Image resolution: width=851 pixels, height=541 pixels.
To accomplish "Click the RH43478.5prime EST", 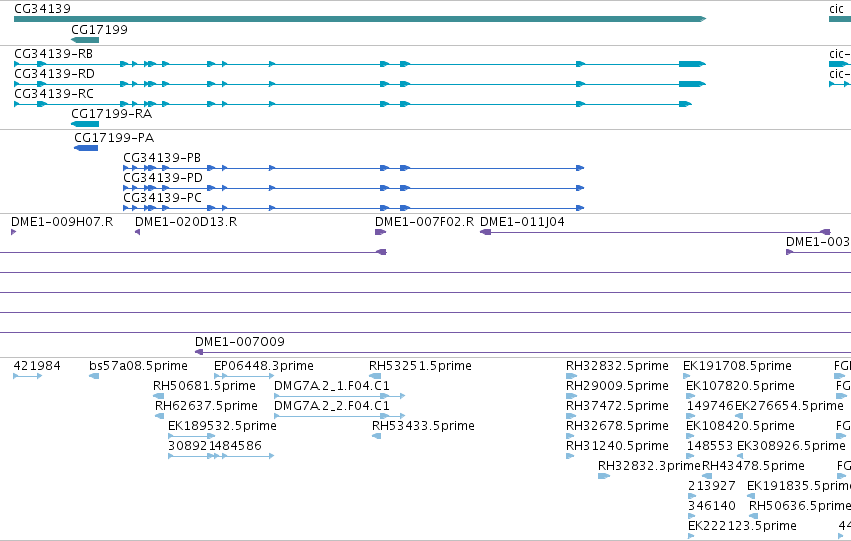I will [707, 476].
